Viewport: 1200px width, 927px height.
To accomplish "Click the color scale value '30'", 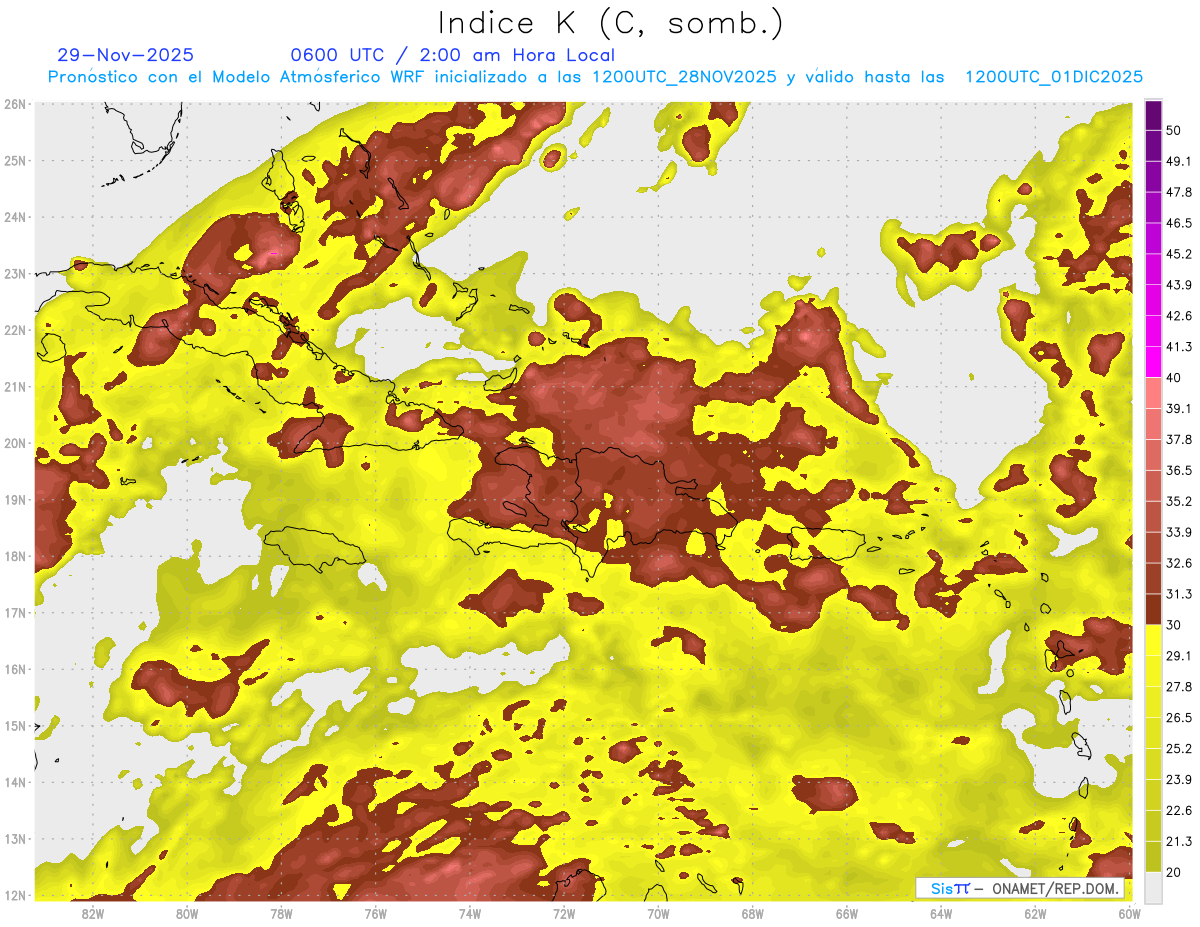I will click(x=1173, y=625).
